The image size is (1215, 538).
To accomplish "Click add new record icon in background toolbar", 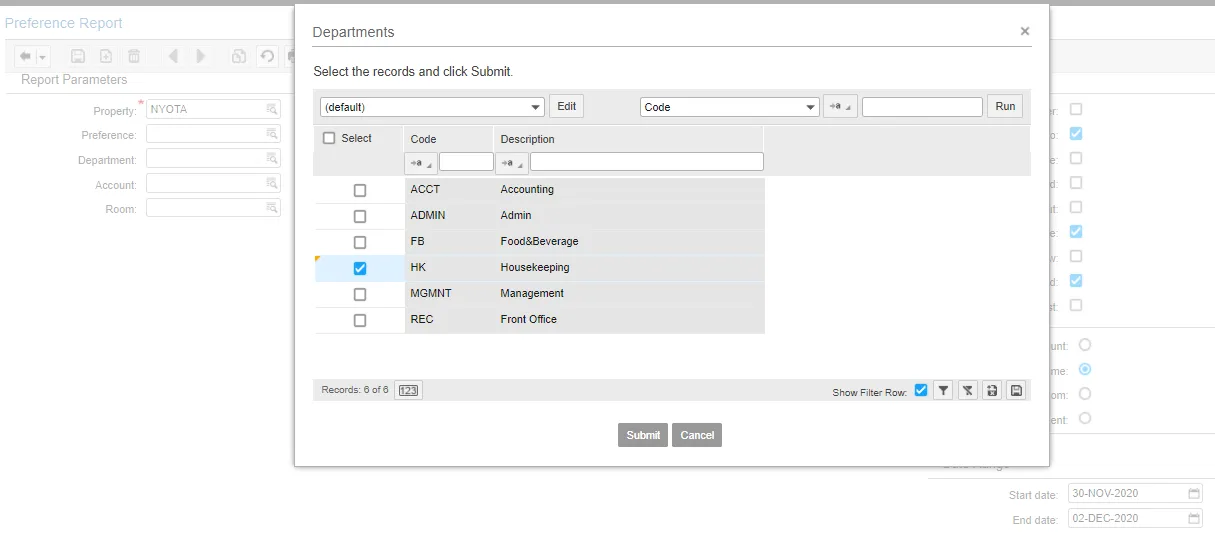I will pyautogui.click(x=105, y=56).
